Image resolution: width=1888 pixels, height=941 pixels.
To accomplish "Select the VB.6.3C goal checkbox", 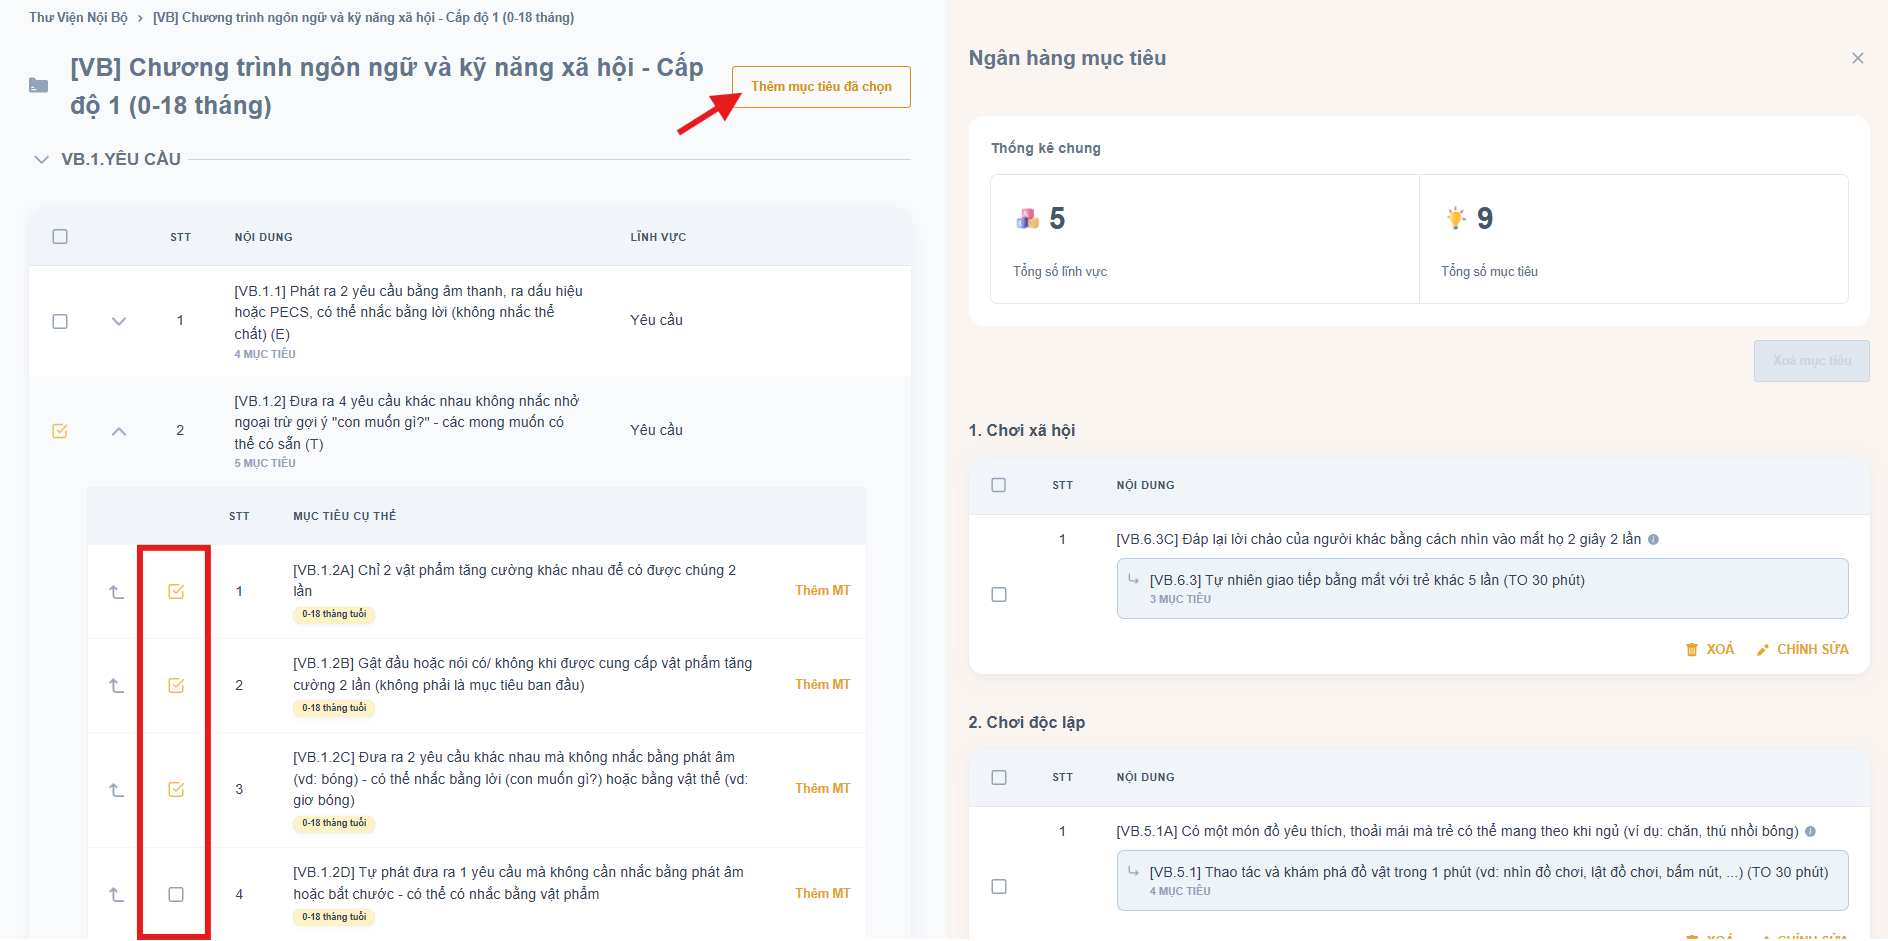I will tap(998, 594).
